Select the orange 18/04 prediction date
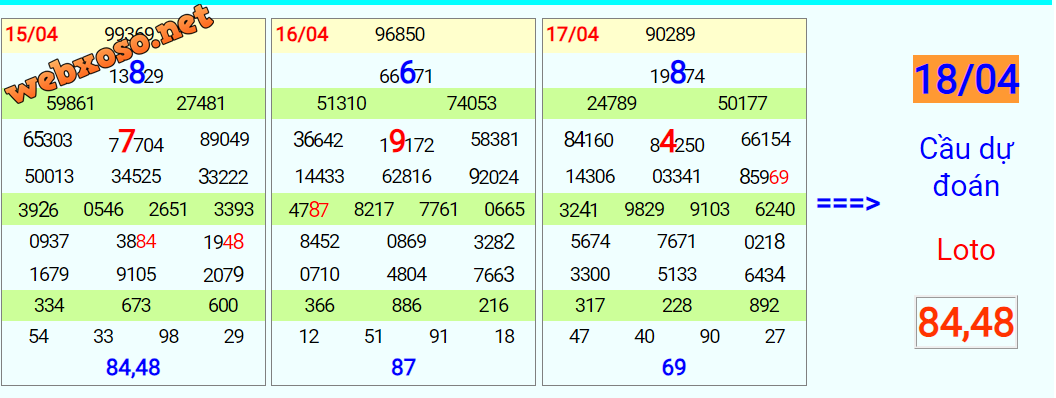The width and height of the screenshot is (1056, 398). coord(966,79)
